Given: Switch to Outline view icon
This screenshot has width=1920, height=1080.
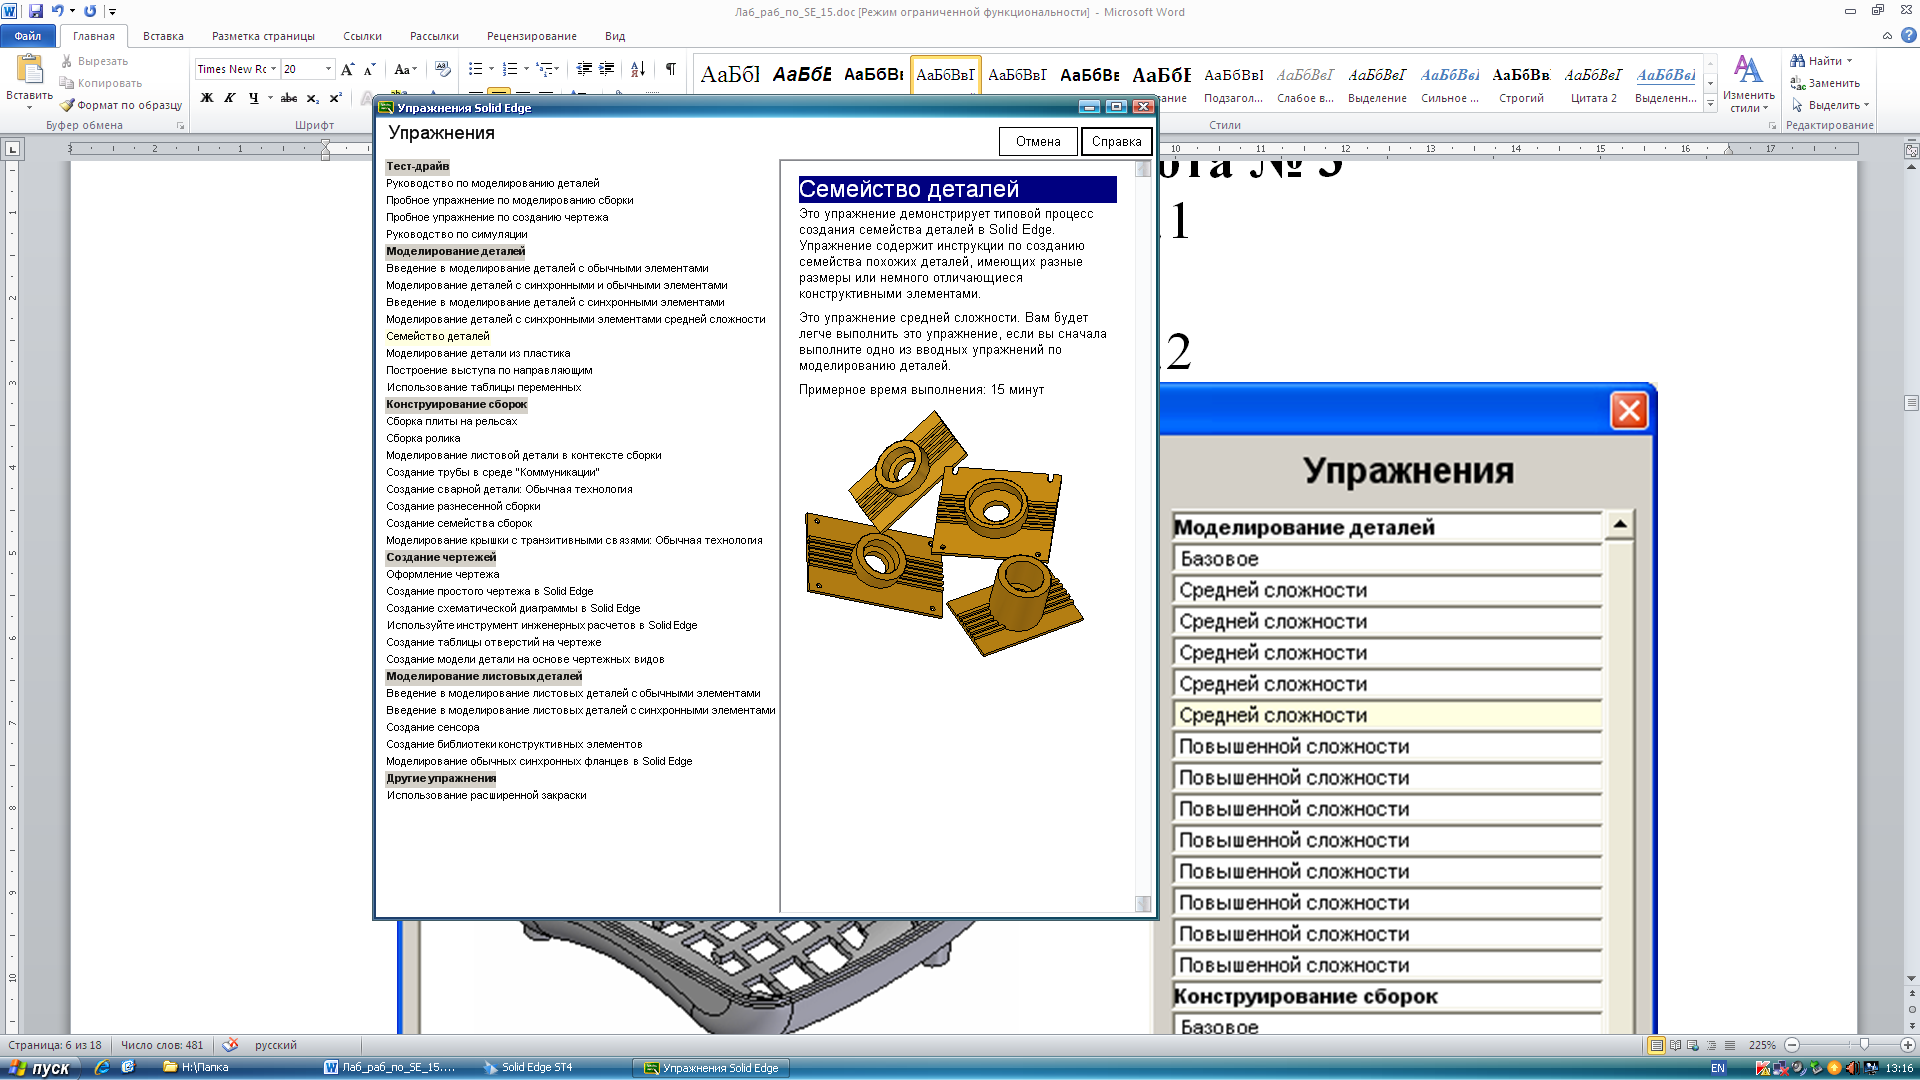Looking at the screenshot, I should click(x=1711, y=1045).
